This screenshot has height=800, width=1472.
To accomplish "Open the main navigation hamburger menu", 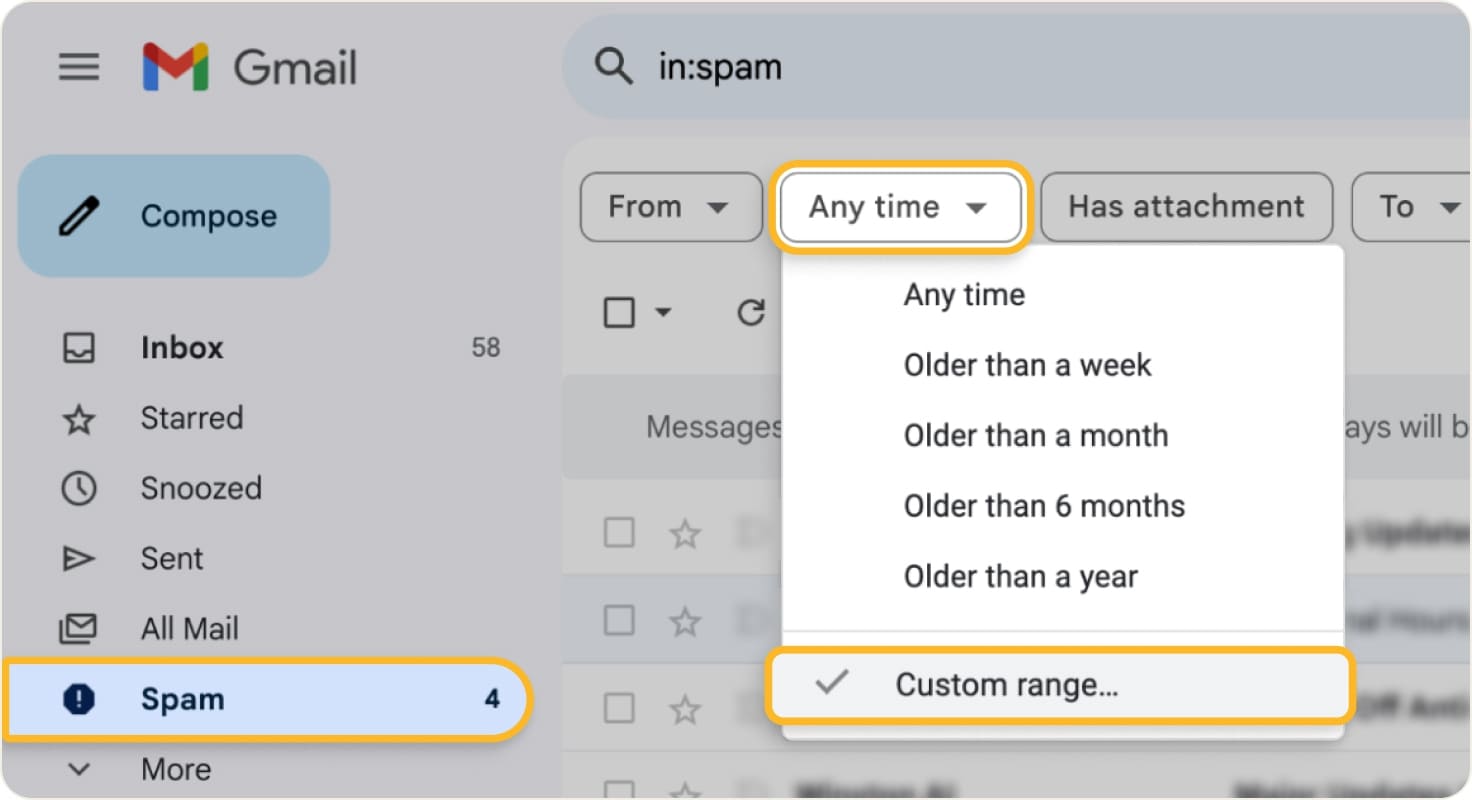I will point(80,67).
